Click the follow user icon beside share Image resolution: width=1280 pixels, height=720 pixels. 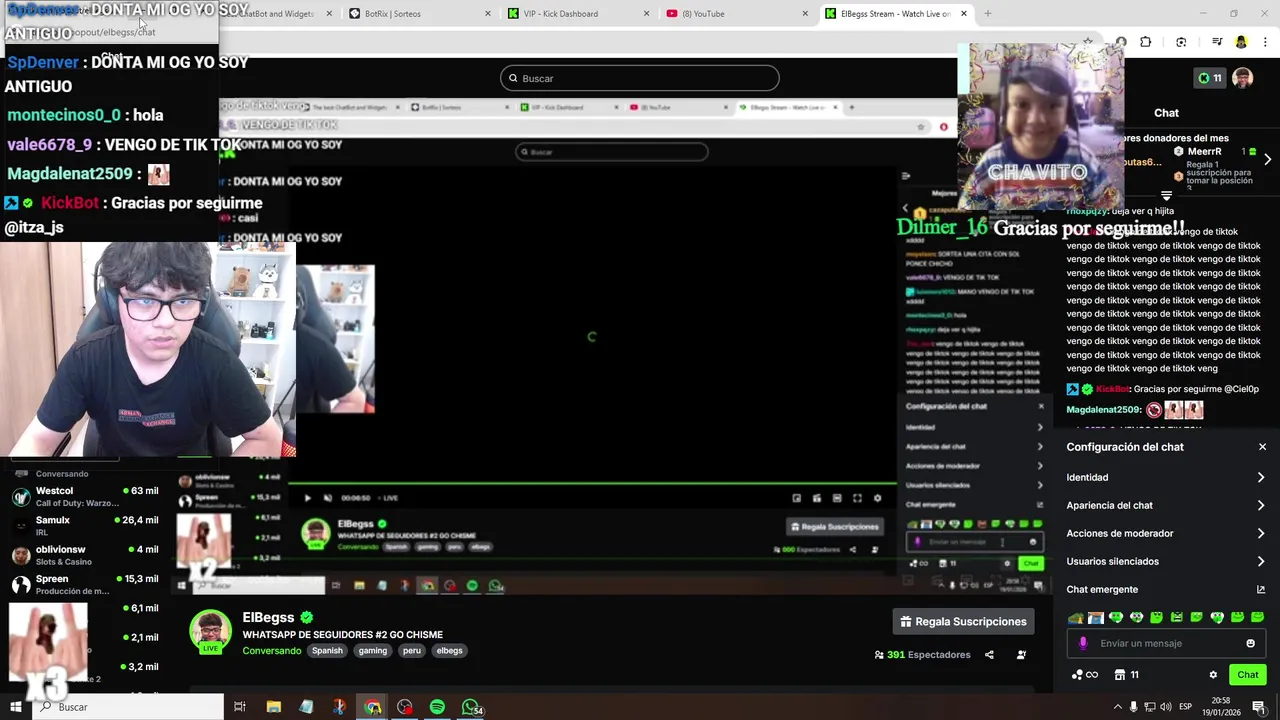coord(1021,655)
